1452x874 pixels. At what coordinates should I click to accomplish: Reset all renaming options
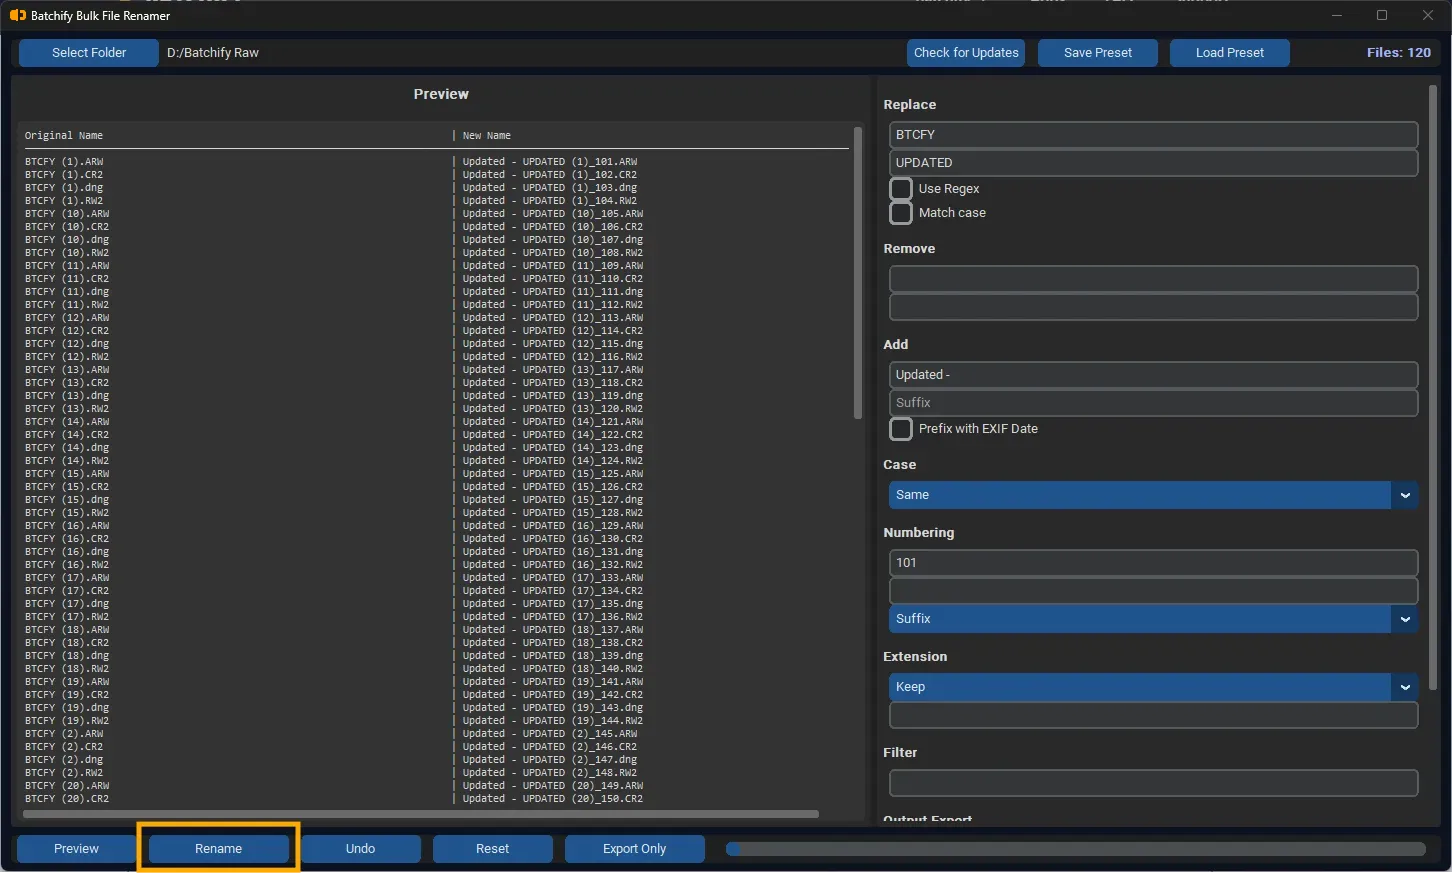click(492, 849)
